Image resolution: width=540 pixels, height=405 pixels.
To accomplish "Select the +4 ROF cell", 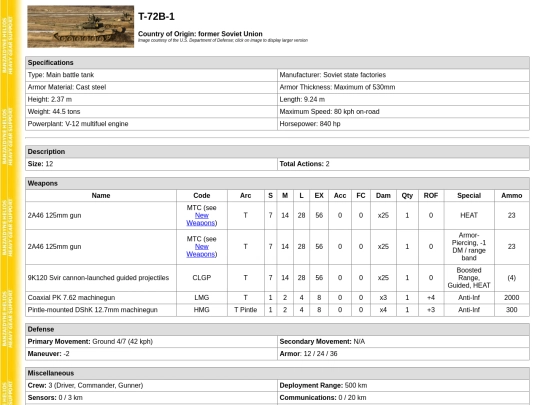I will click(x=431, y=298).
